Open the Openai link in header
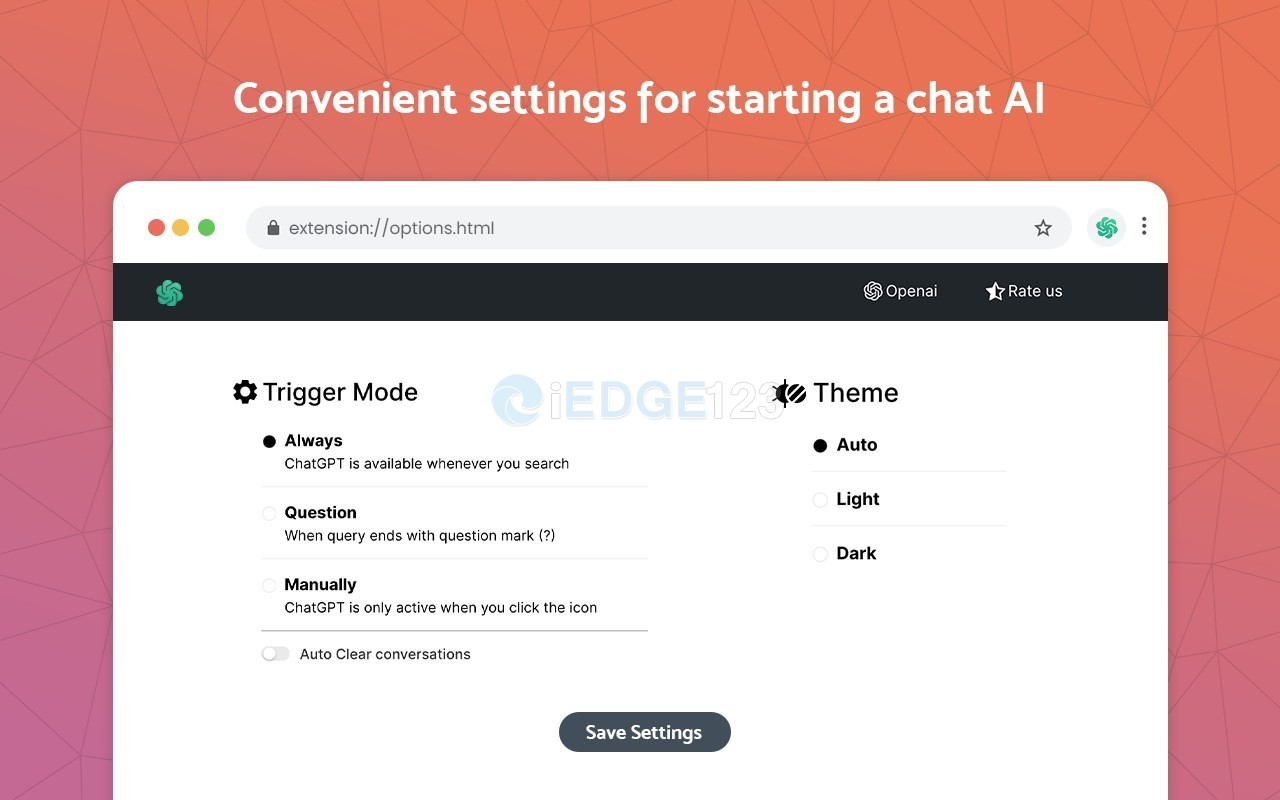Screen dimensions: 1280x800 [x=901, y=292]
